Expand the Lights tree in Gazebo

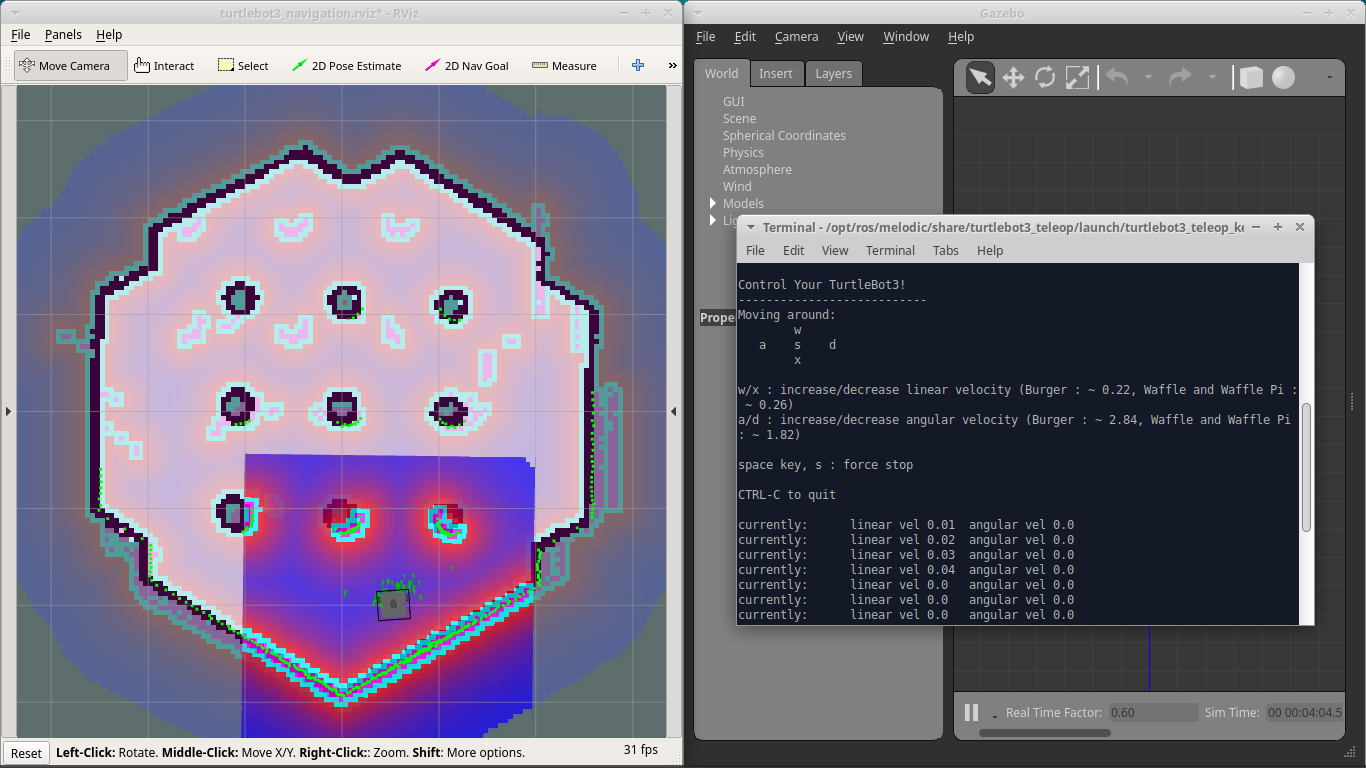click(x=712, y=220)
